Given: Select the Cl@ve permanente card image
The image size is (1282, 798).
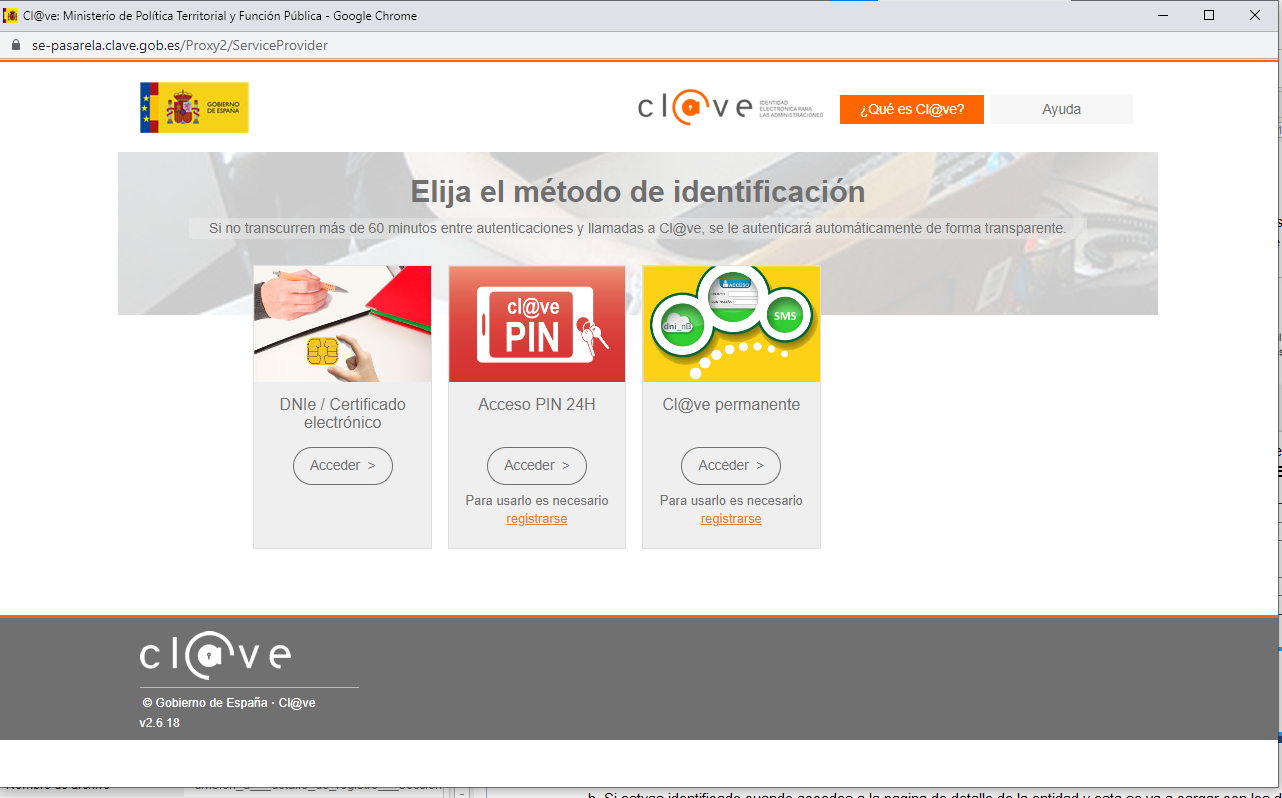Looking at the screenshot, I should click(x=731, y=324).
